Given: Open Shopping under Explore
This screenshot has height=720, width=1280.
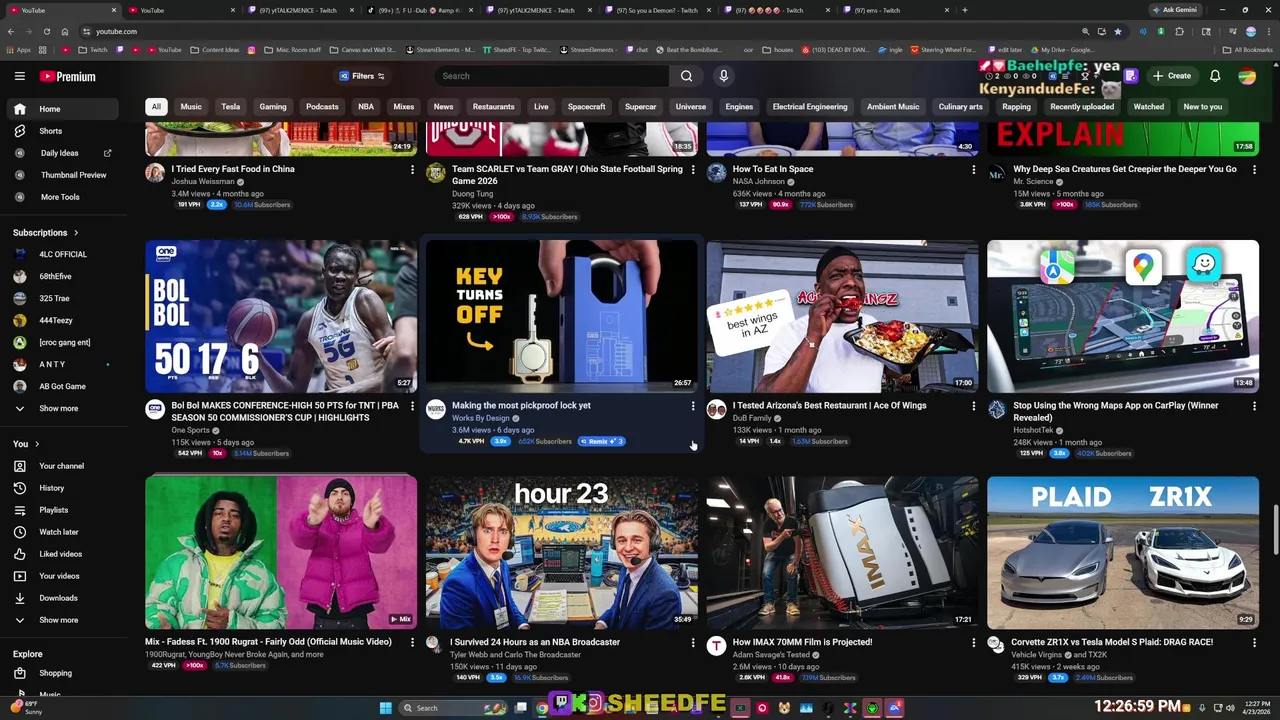Looking at the screenshot, I should pos(55,673).
